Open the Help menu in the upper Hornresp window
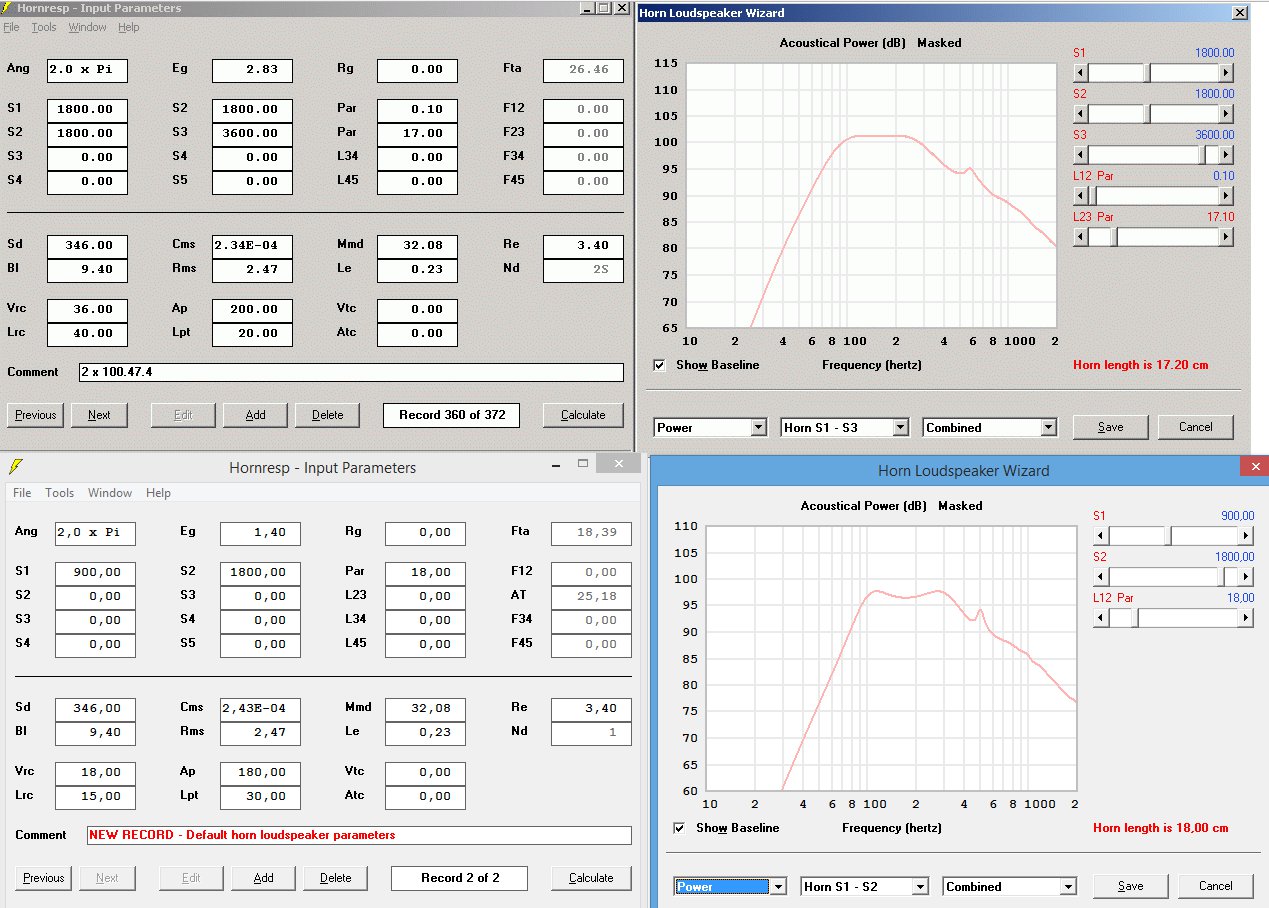The image size is (1269, 908). click(x=129, y=27)
